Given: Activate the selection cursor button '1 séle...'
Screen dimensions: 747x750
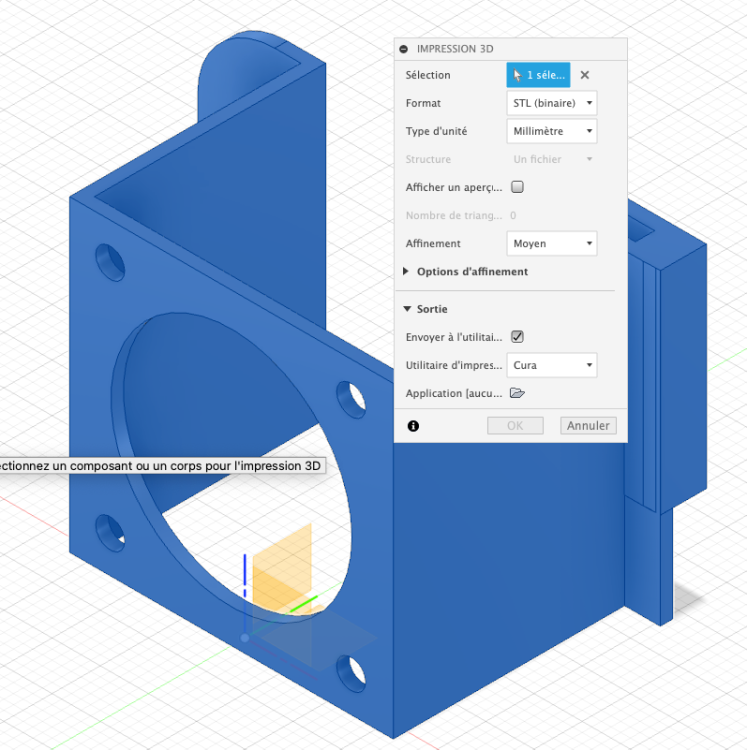Looking at the screenshot, I should pyautogui.click(x=538, y=75).
